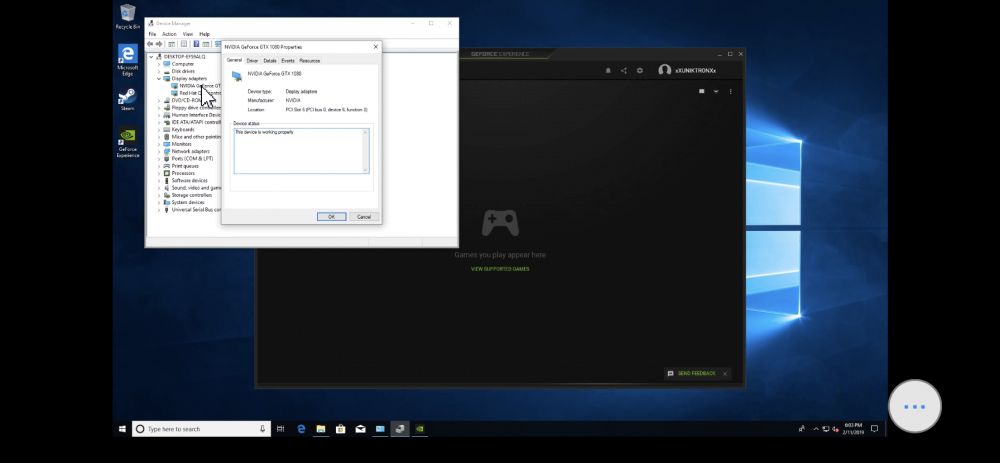The image size is (1000, 463).
Task: Click the Device status scrollbar
Action: click(x=365, y=151)
